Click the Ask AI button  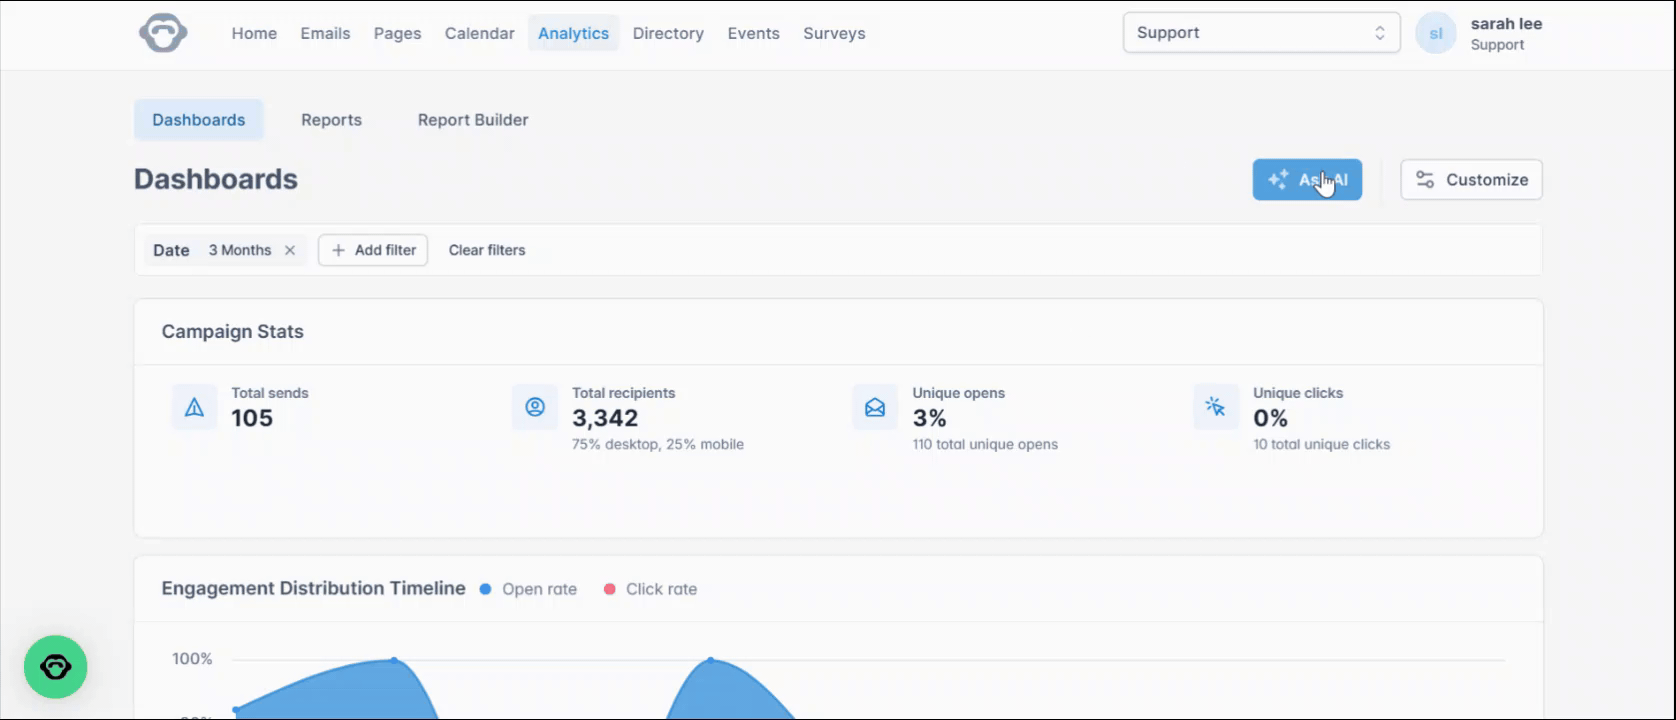pyautogui.click(x=1307, y=180)
